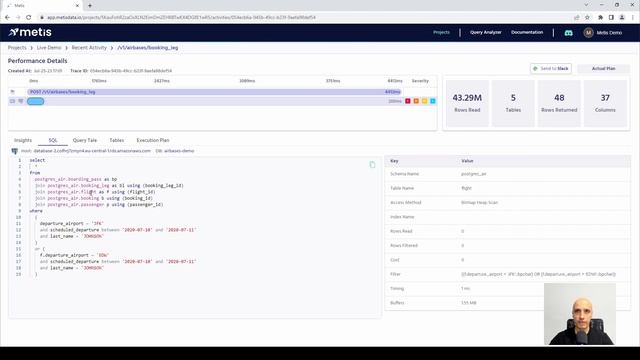This screenshot has height=360, width=640.
Task: Click the yellow severity indicator square
Action: click(x=424, y=101)
